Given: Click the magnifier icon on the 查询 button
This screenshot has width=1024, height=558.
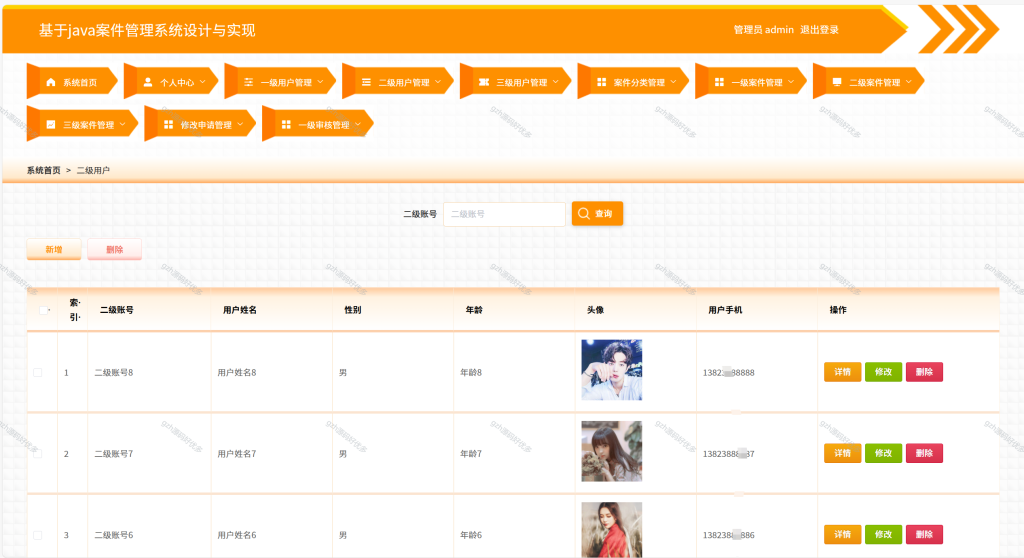Looking at the screenshot, I should [x=584, y=214].
